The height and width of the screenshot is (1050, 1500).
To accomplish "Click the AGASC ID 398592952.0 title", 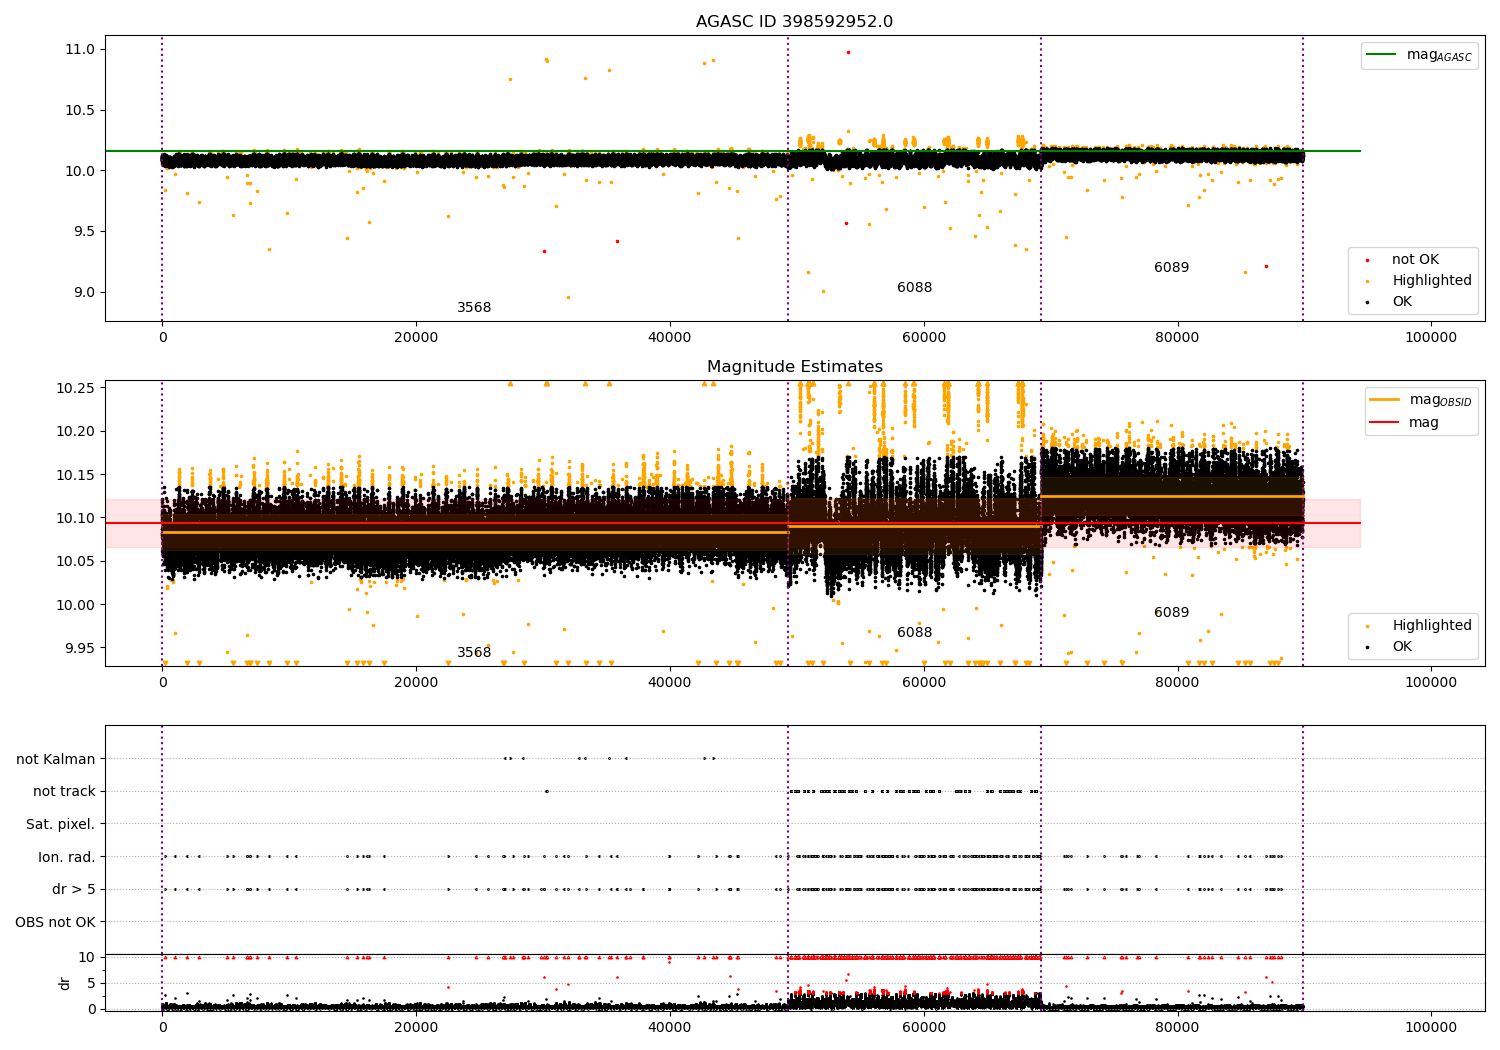I will [x=794, y=22].
